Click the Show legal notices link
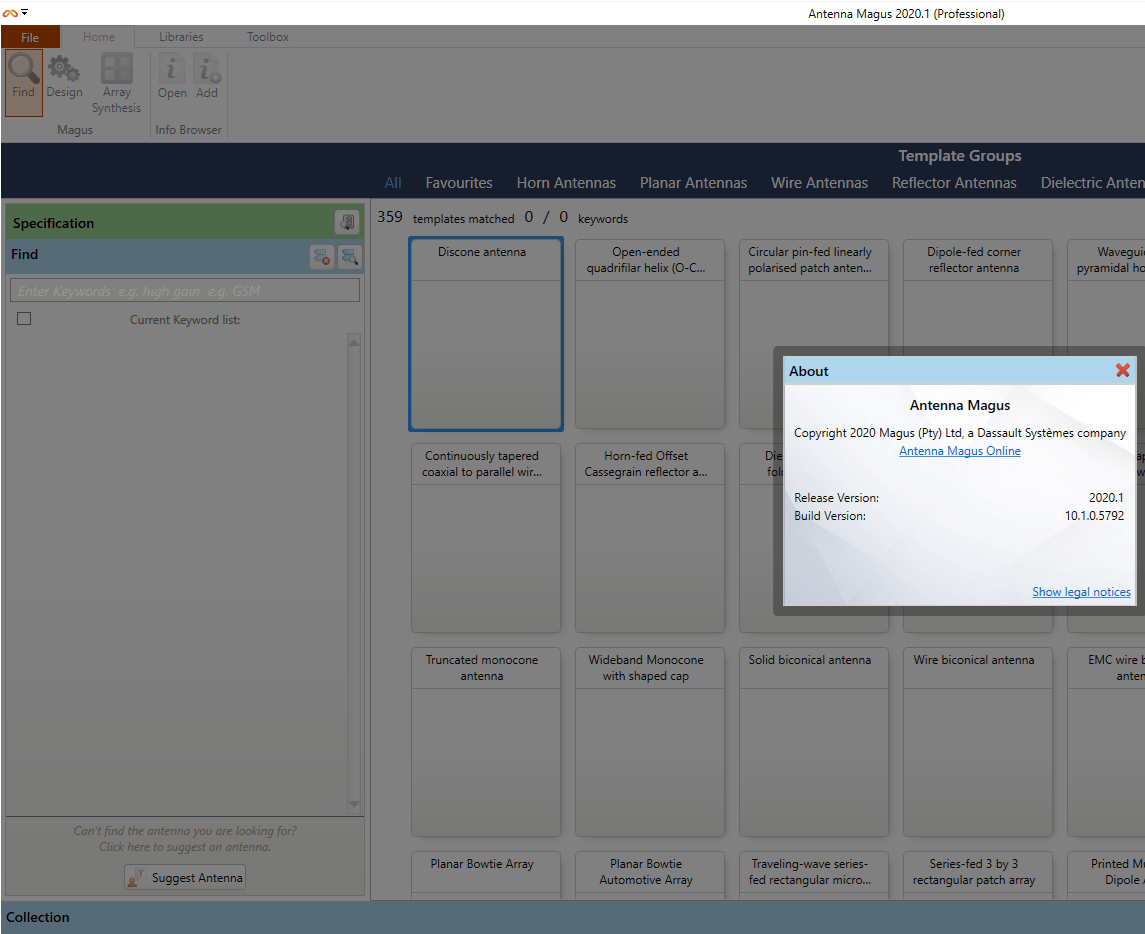 [x=1081, y=592]
